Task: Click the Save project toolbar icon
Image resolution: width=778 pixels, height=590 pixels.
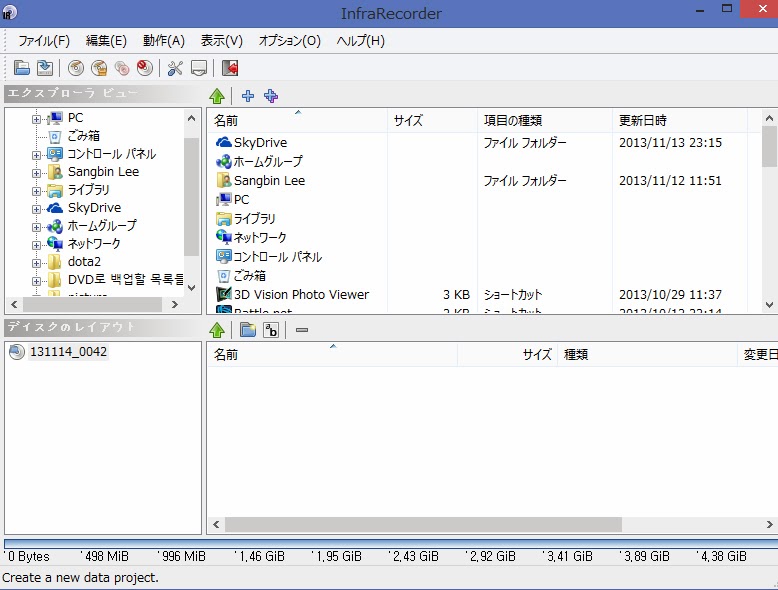Action: pyautogui.click(x=45, y=67)
